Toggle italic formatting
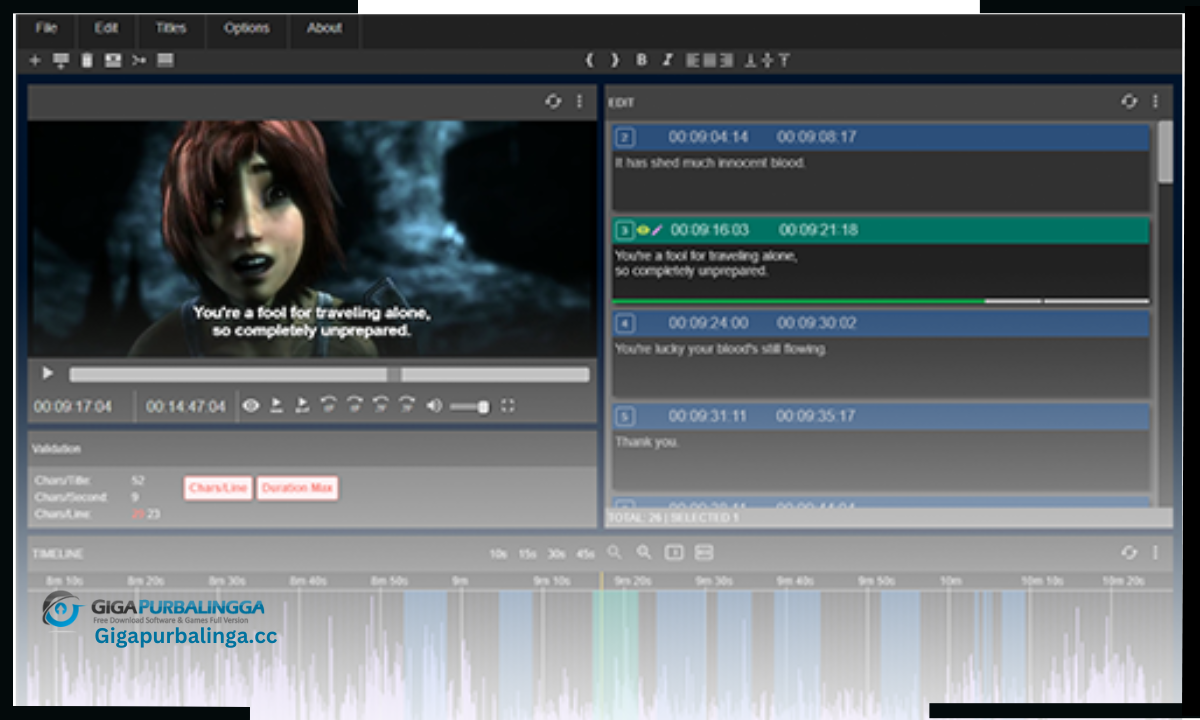Viewport: 1200px width, 720px height. coord(668,61)
